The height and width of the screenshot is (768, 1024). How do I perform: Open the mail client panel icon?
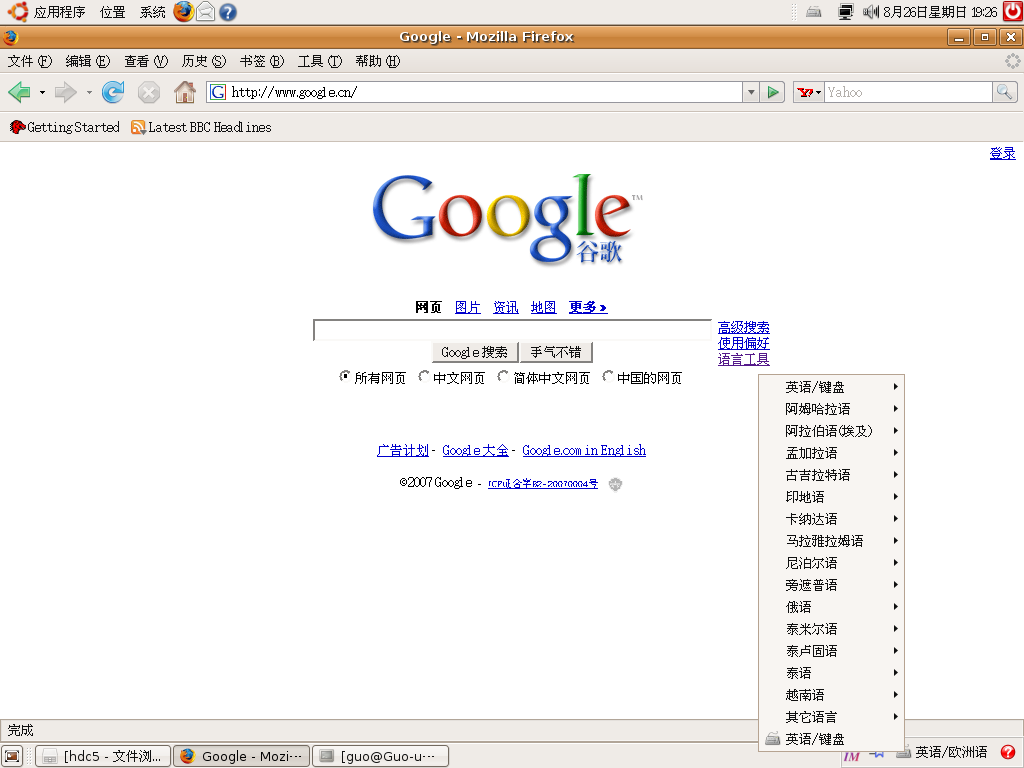click(x=206, y=12)
